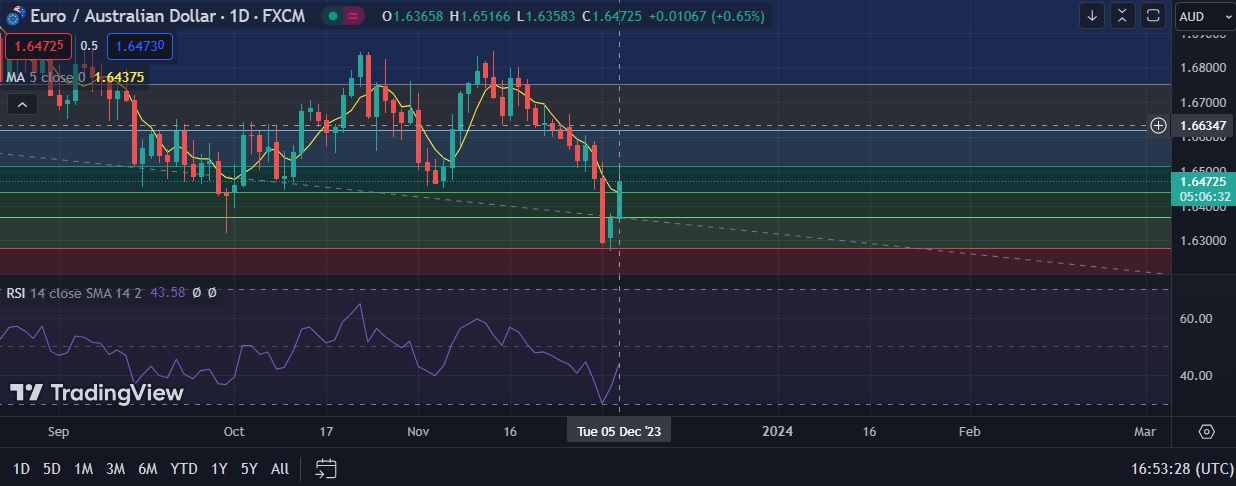This screenshot has width=1236, height=486.
Task: Click the down arrow pane button
Action: tap(1093, 16)
